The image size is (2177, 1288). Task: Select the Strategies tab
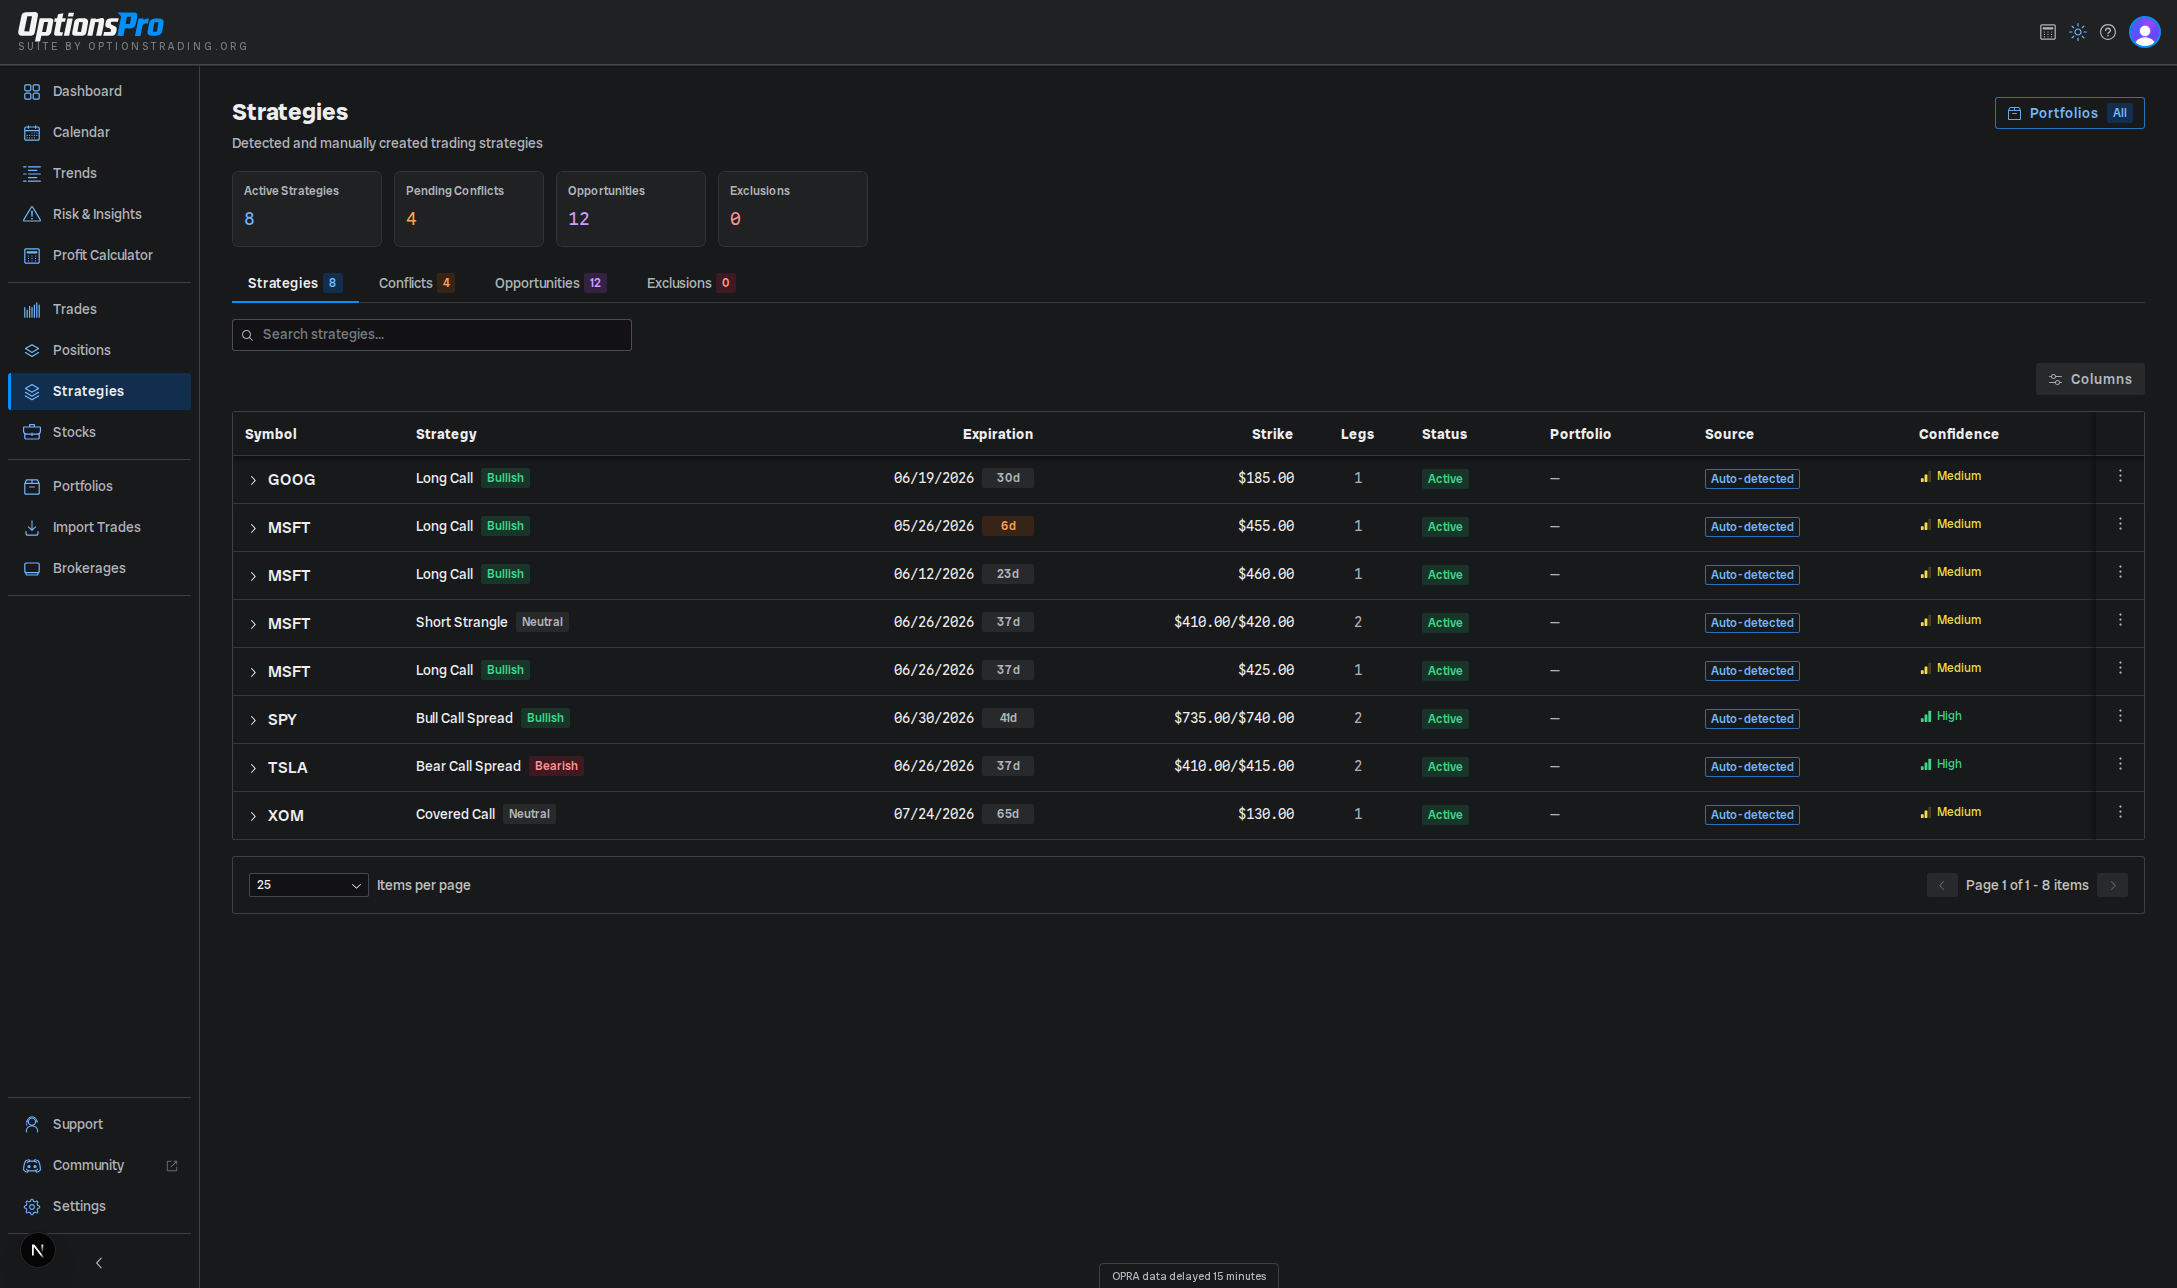[x=295, y=283]
